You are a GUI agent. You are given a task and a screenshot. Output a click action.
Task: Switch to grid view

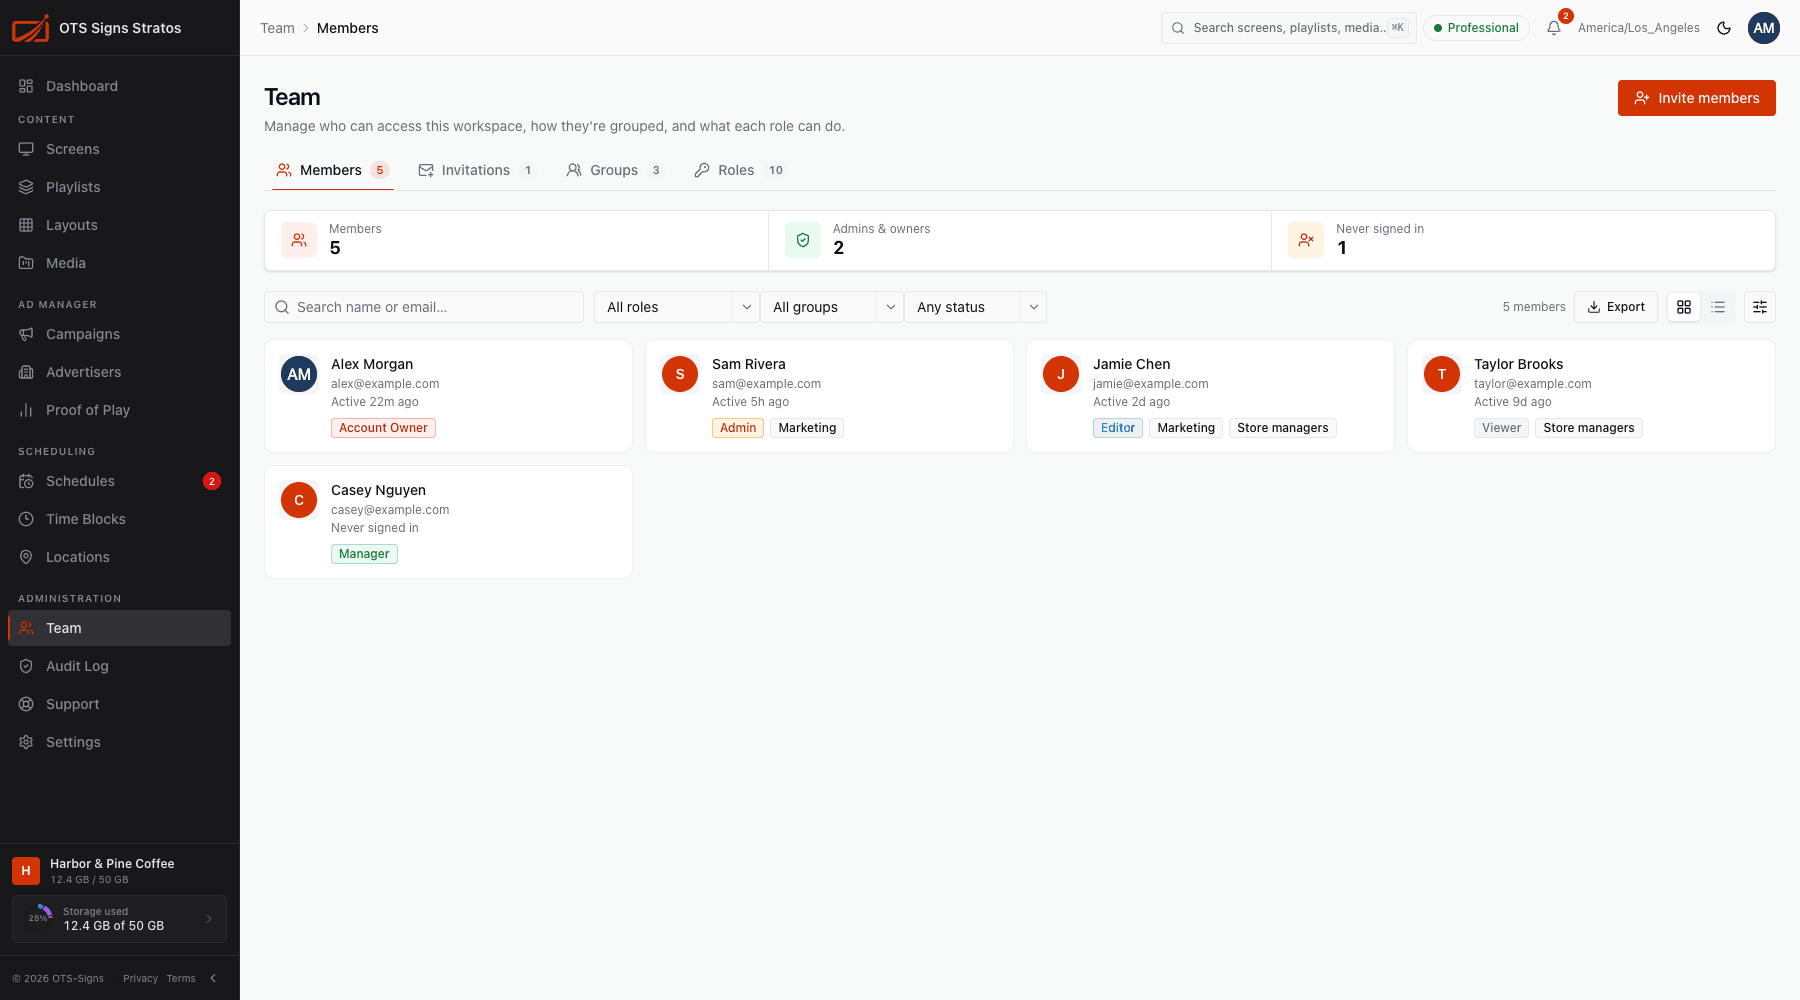click(x=1684, y=307)
